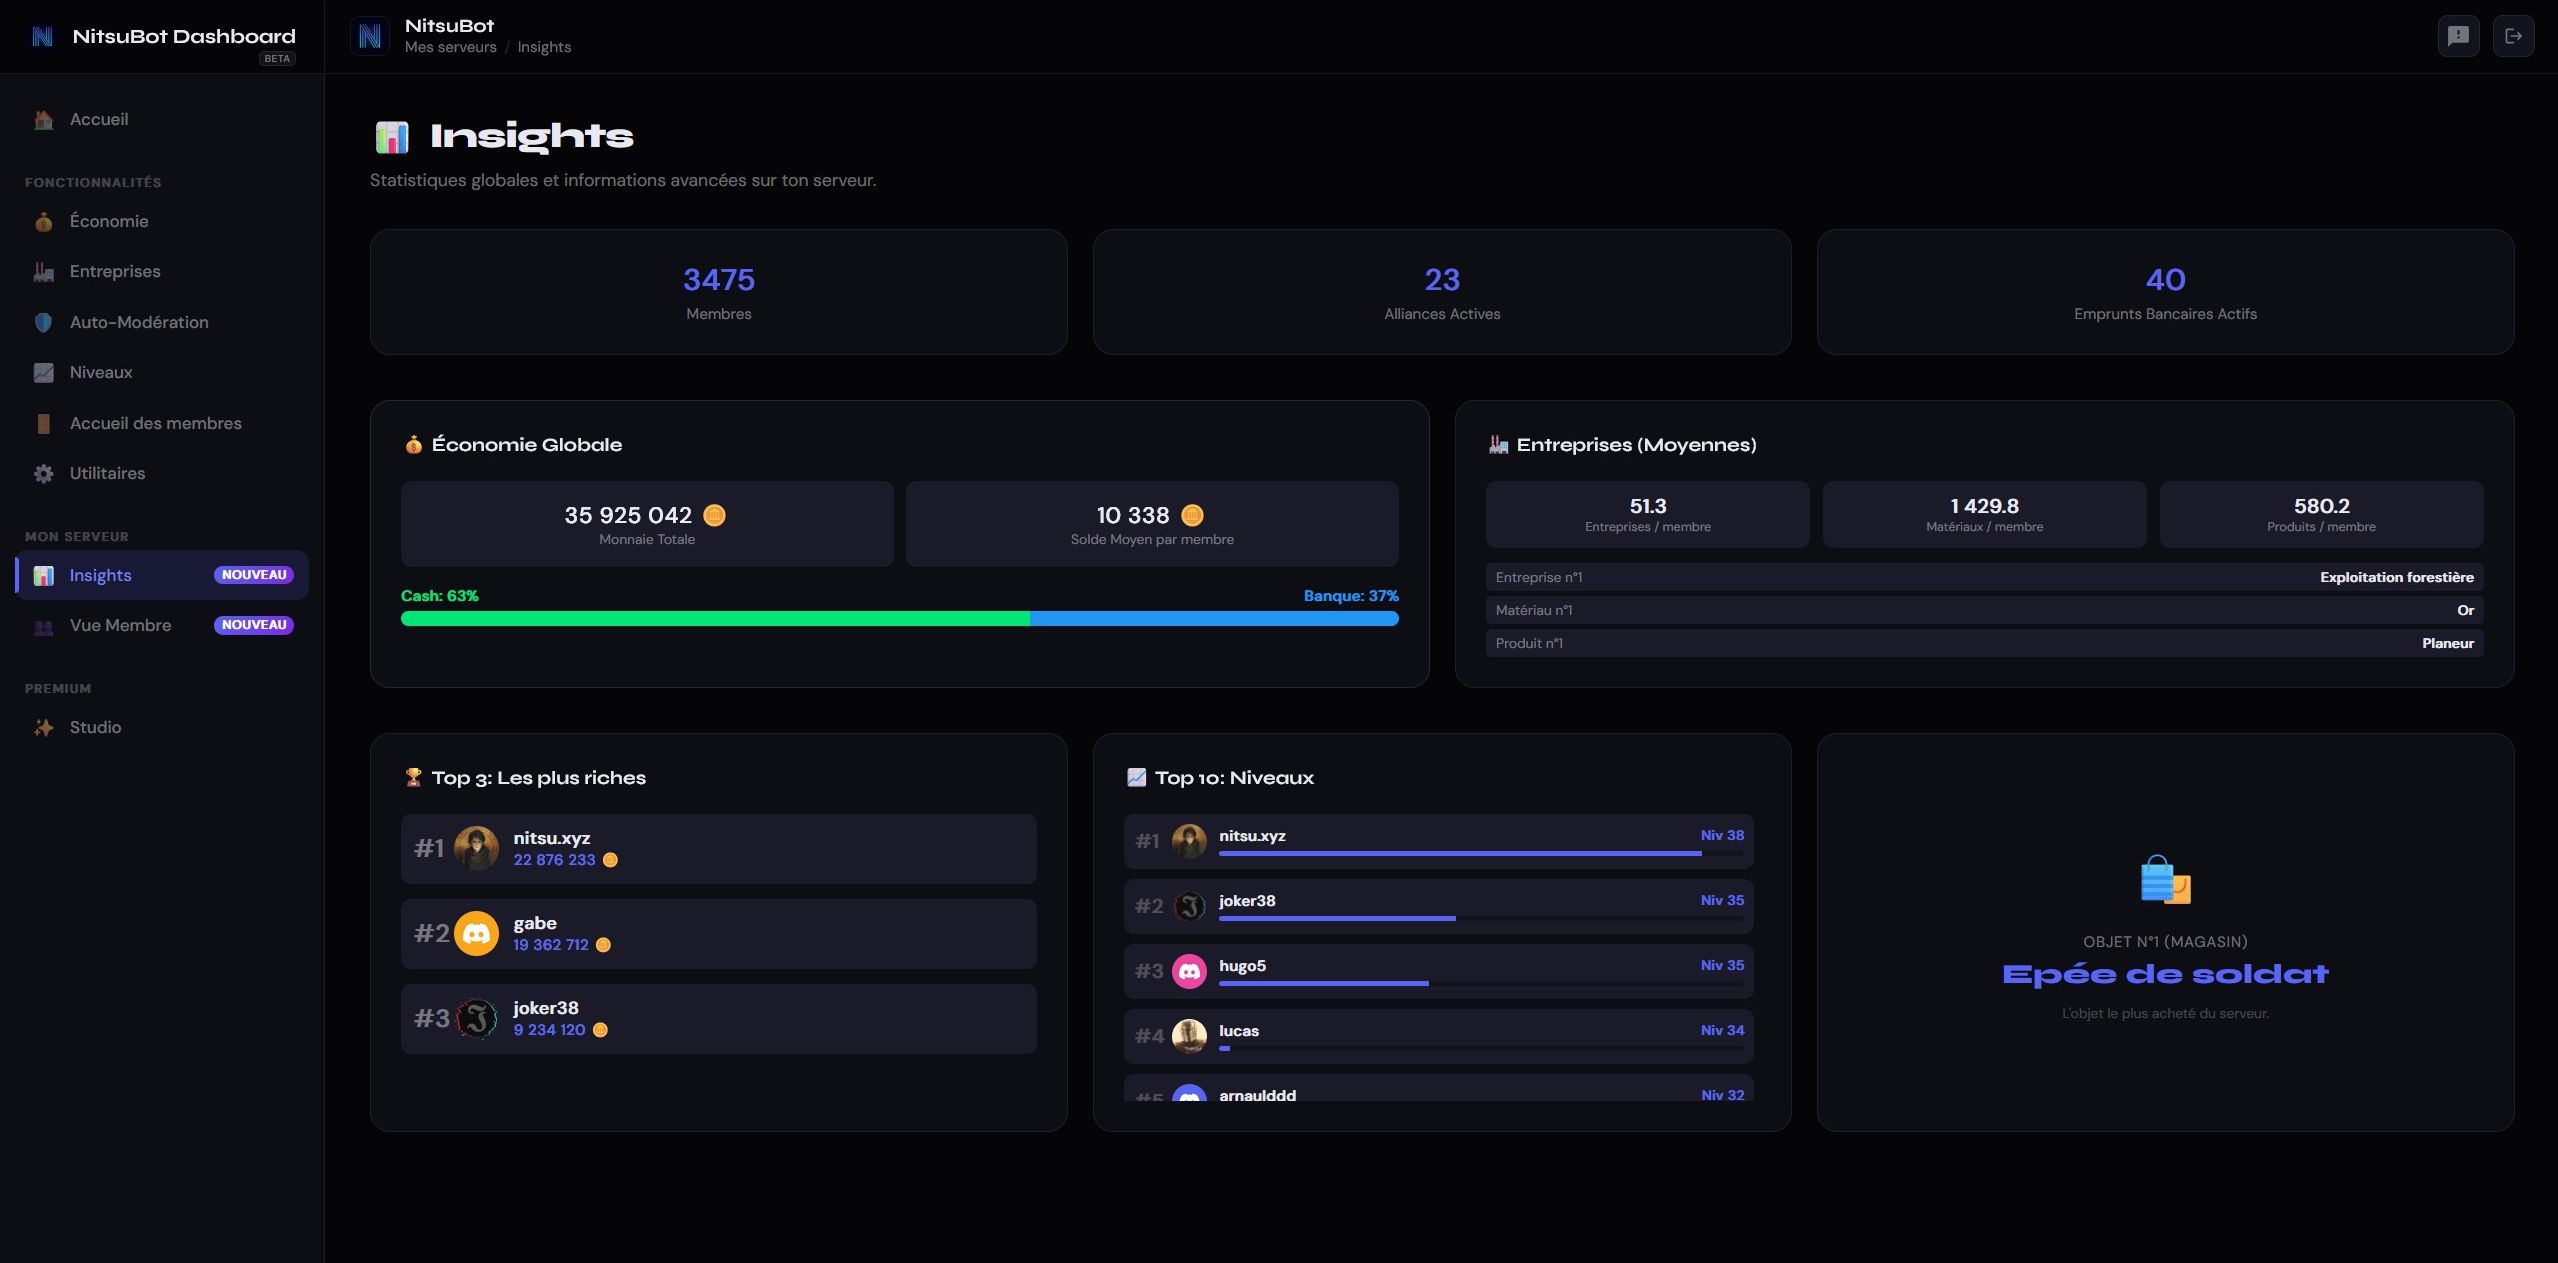Screen dimensions: 2558x1263
Task: Click the feedback speech-bubble icon top right
Action: pyautogui.click(x=2459, y=35)
